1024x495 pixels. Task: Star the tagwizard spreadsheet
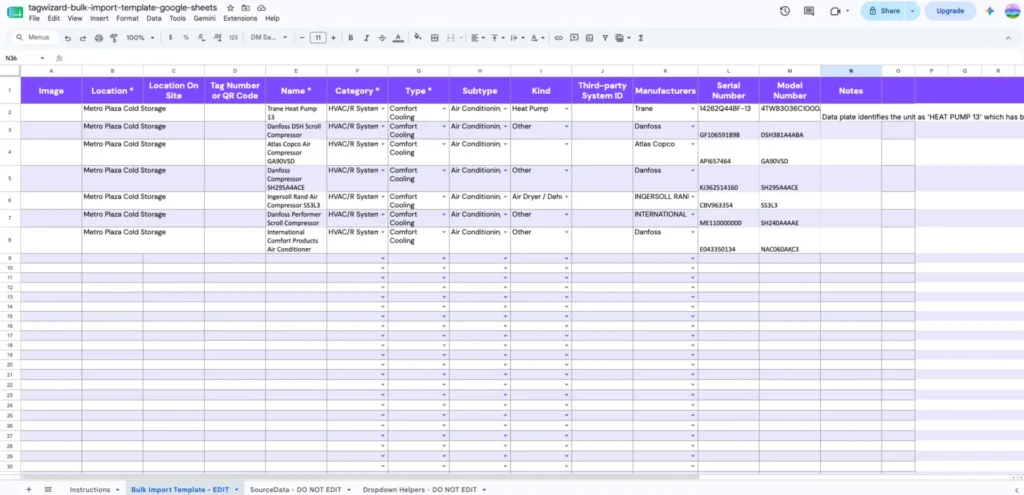pyautogui.click(x=230, y=8)
